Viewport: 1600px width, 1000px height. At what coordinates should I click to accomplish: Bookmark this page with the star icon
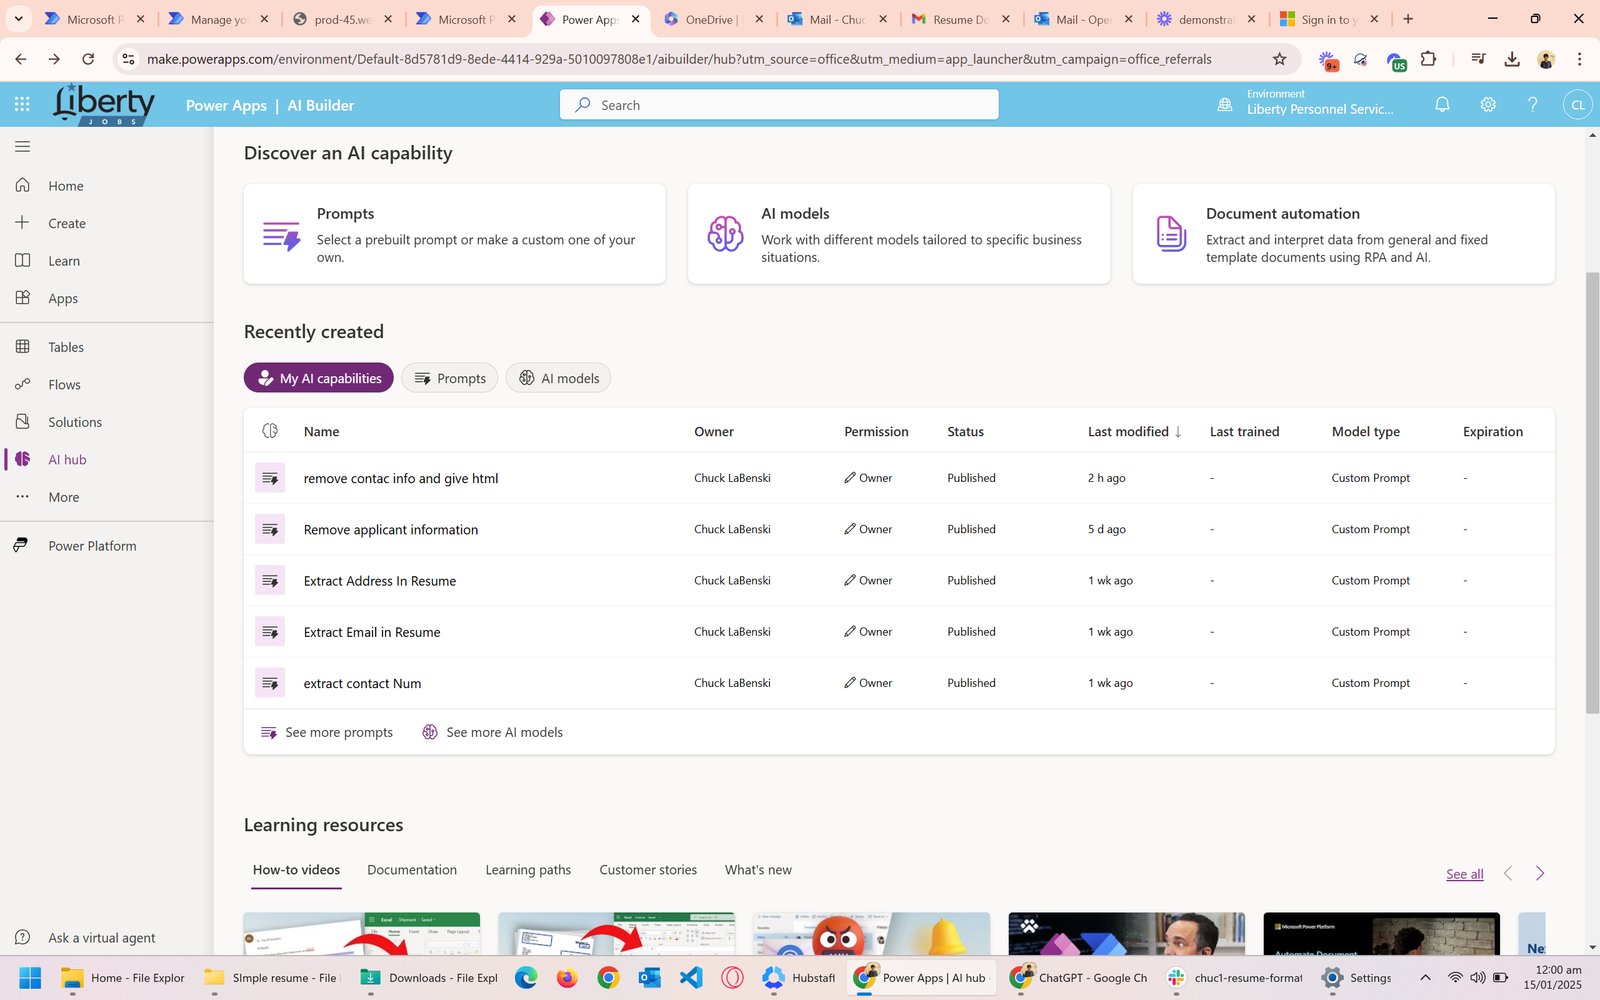(x=1279, y=59)
